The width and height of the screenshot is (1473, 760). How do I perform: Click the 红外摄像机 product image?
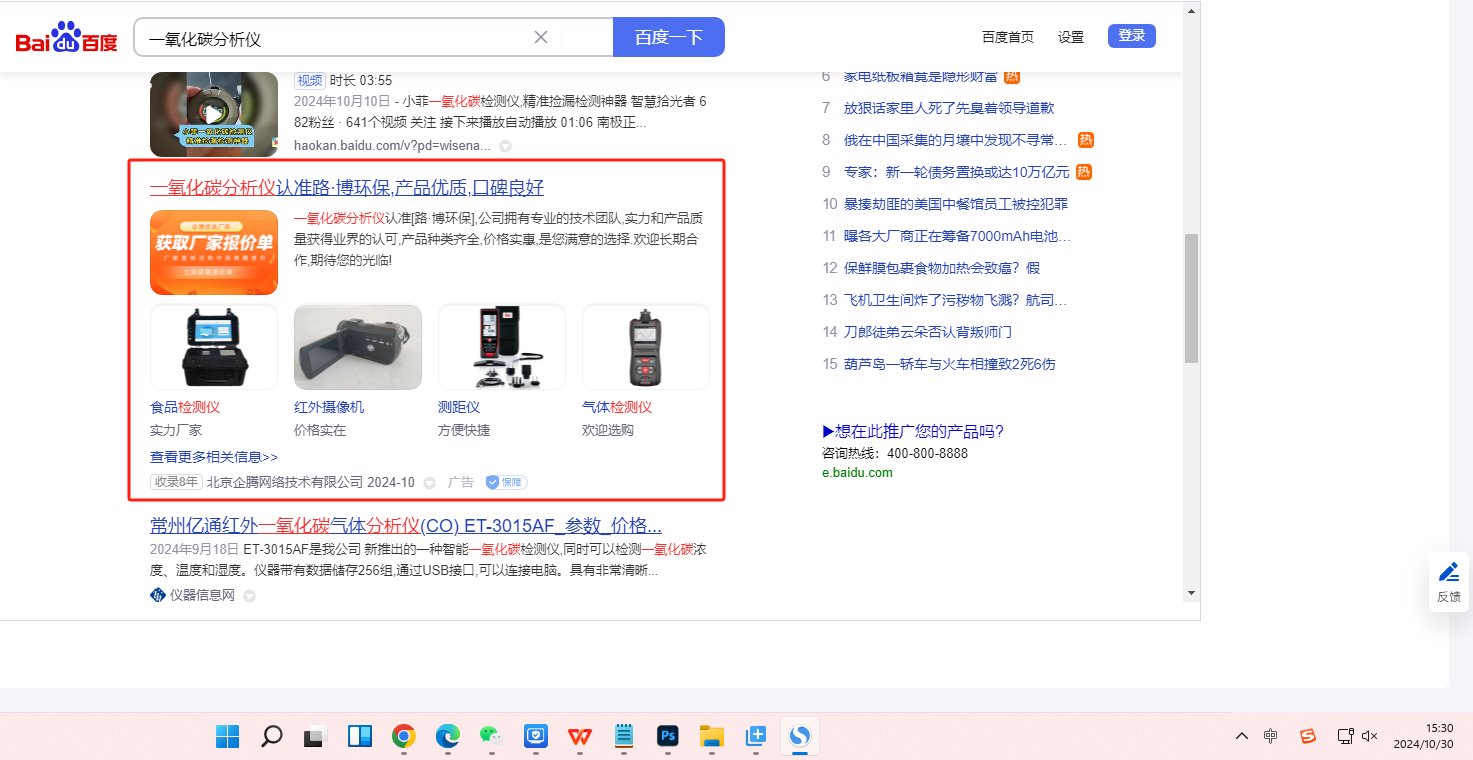tap(358, 347)
